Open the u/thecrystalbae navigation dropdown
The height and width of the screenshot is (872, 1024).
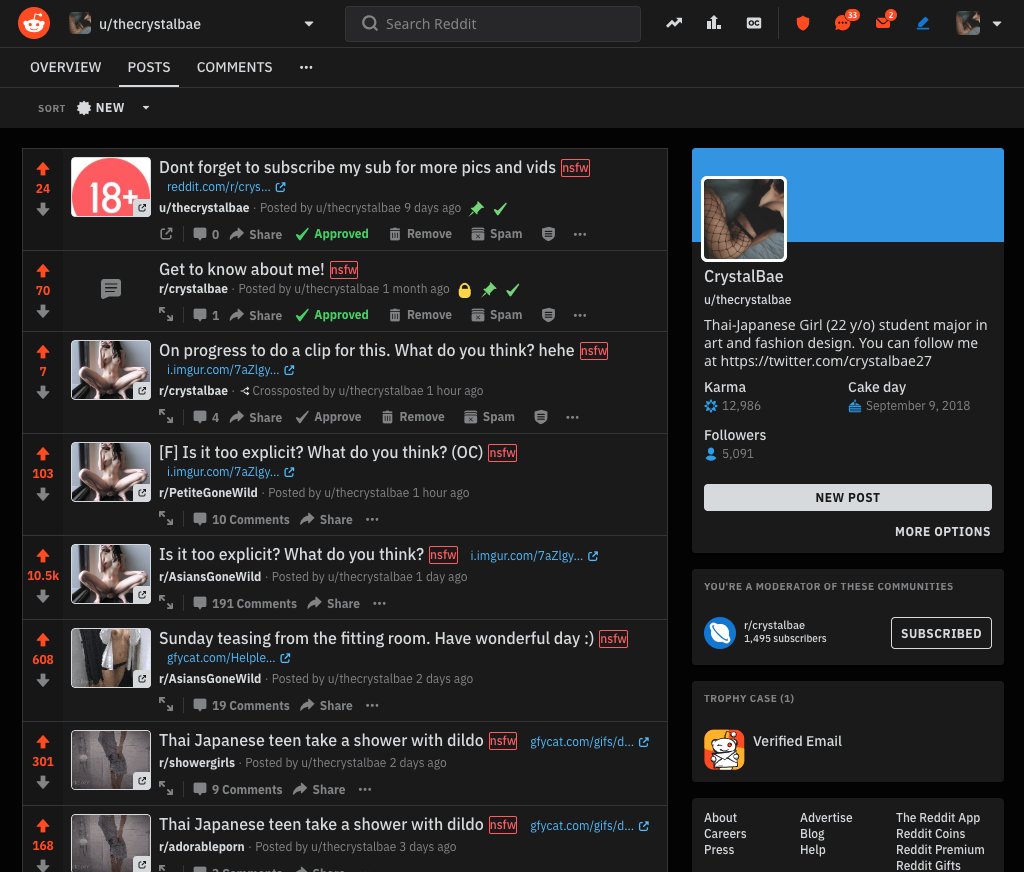coord(309,24)
